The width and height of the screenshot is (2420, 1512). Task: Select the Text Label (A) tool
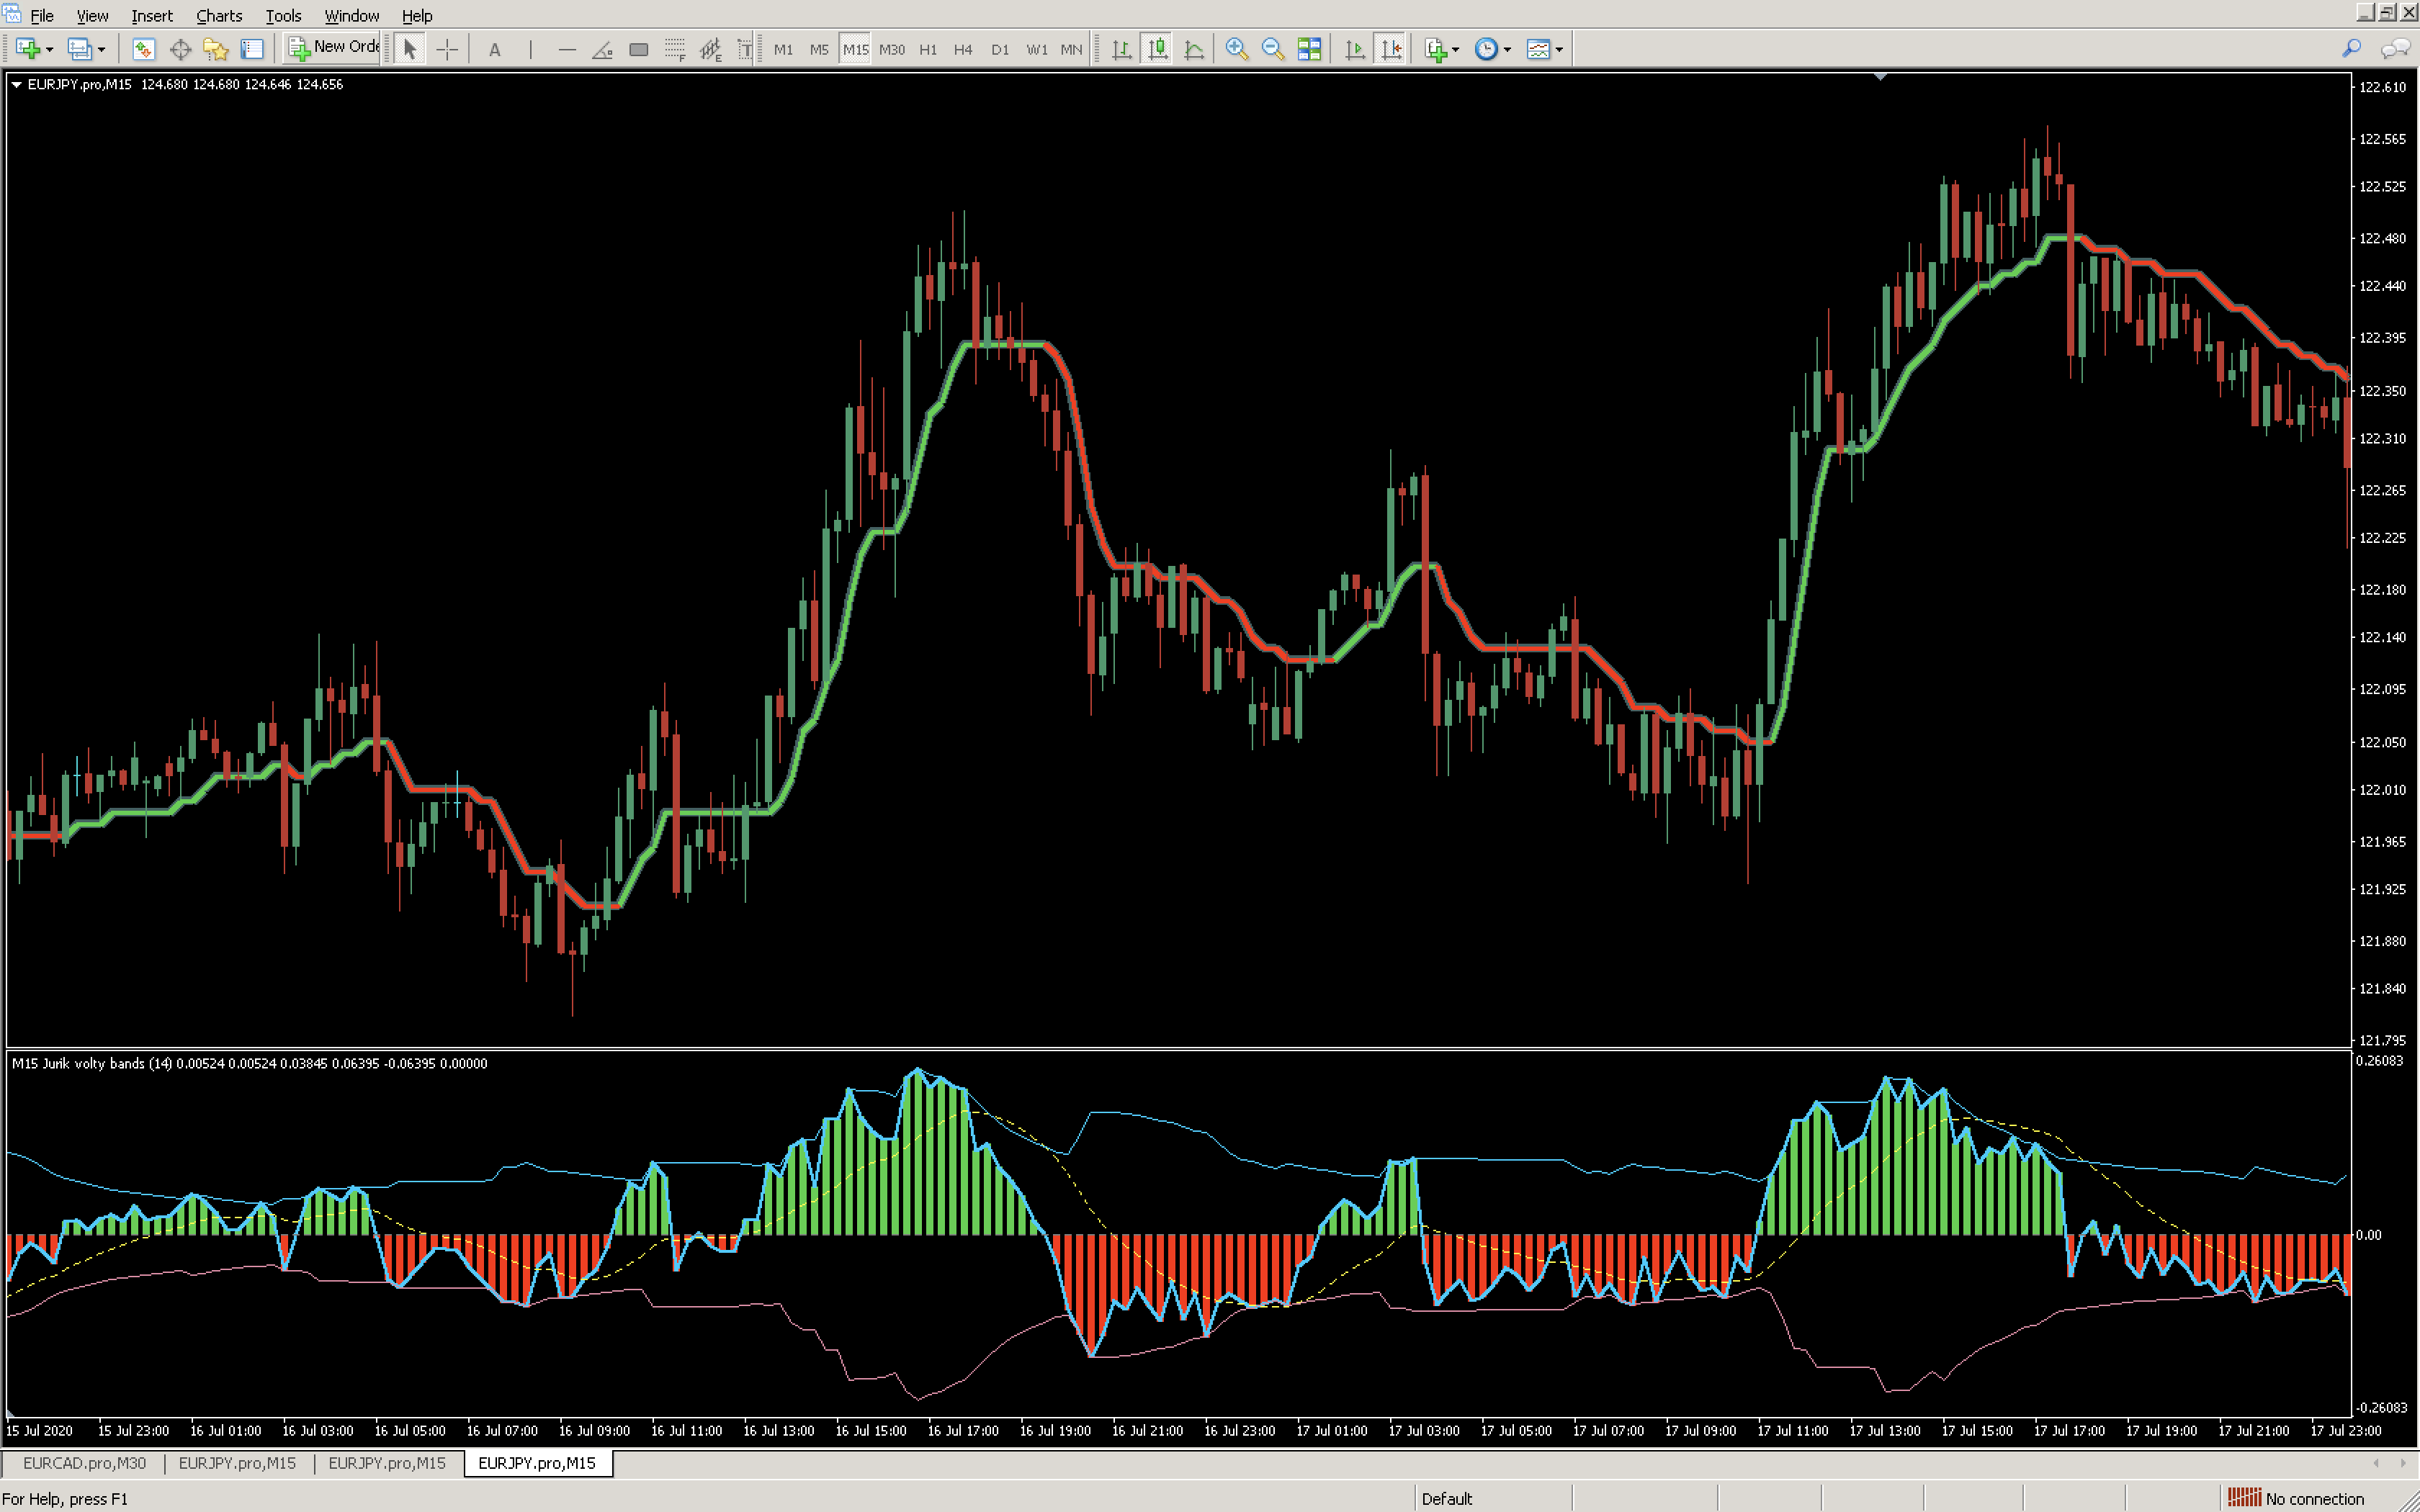click(x=494, y=49)
